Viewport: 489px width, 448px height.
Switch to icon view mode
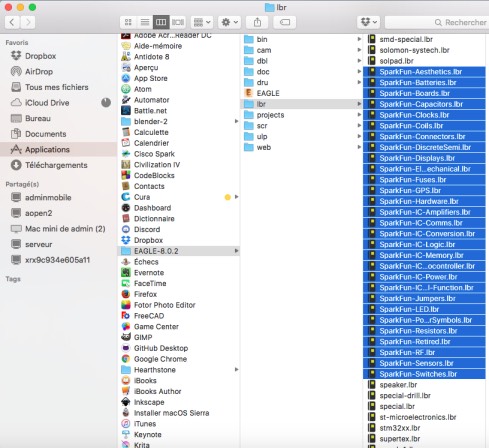128,22
